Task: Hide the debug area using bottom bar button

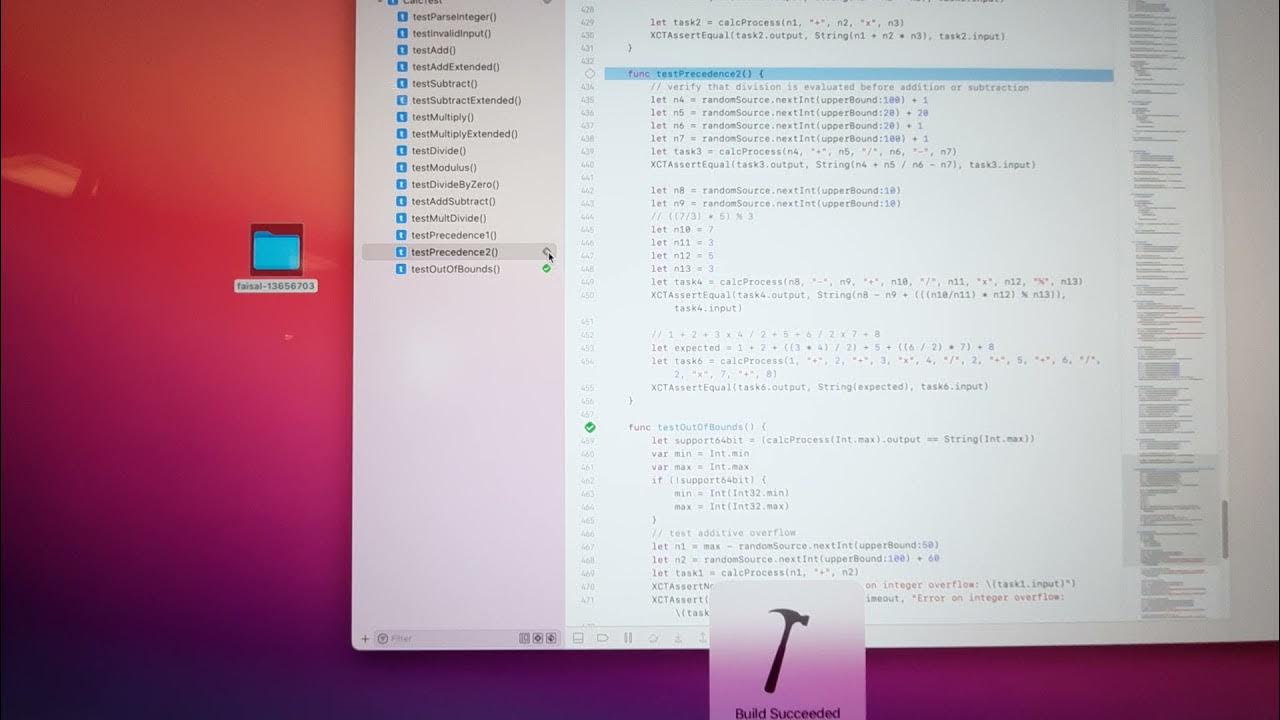Action: pyautogui.click(x=577, y=637)
